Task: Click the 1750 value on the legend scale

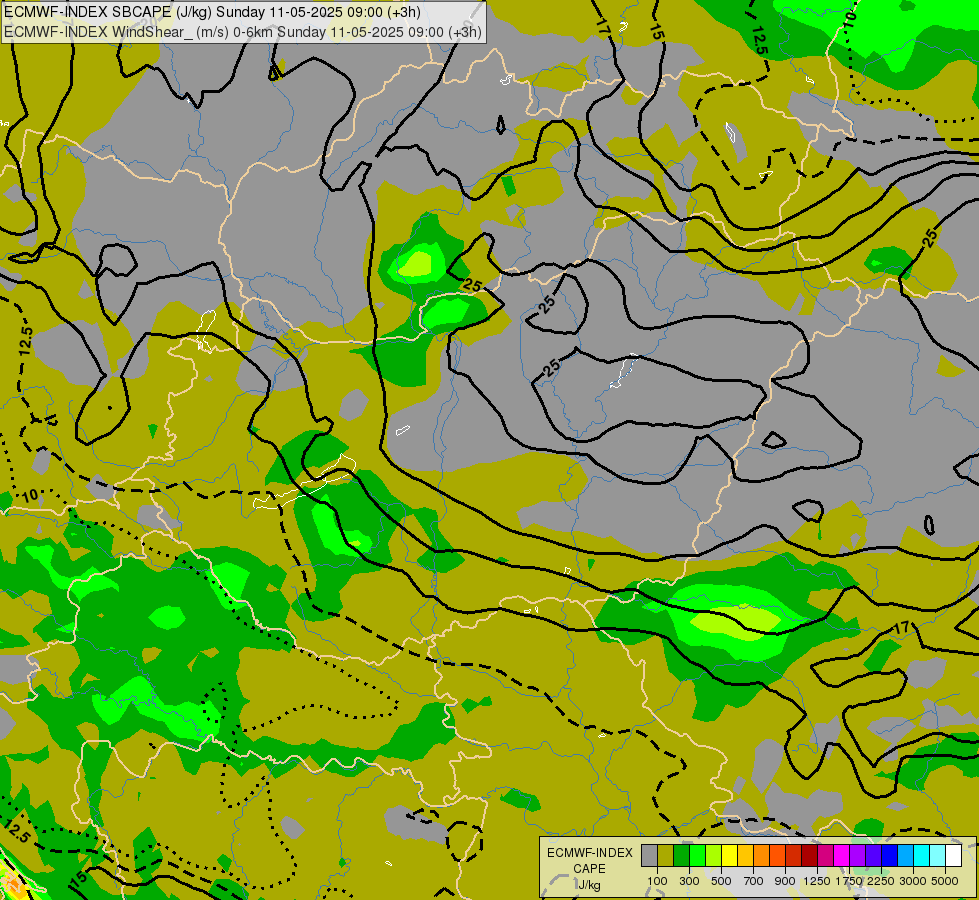Action: pos(849,881)
